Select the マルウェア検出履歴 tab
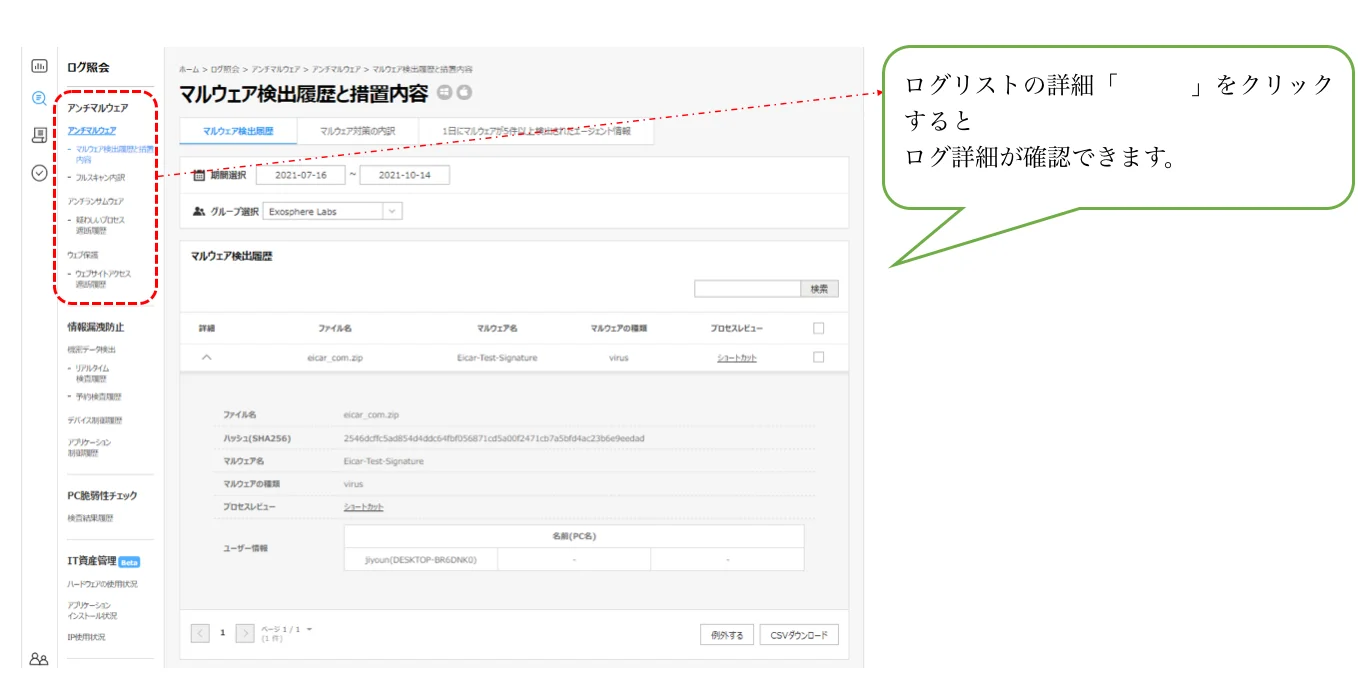1358x692 pixels. (x=238, y=131)
